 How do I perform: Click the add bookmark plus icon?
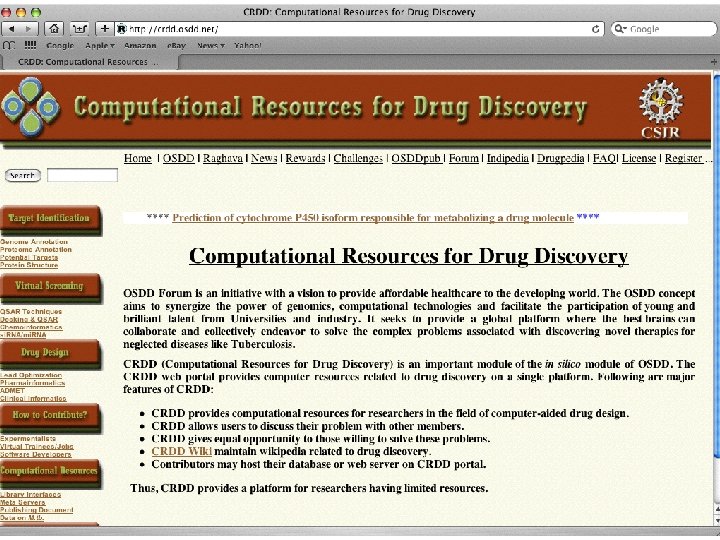[105, 28]
